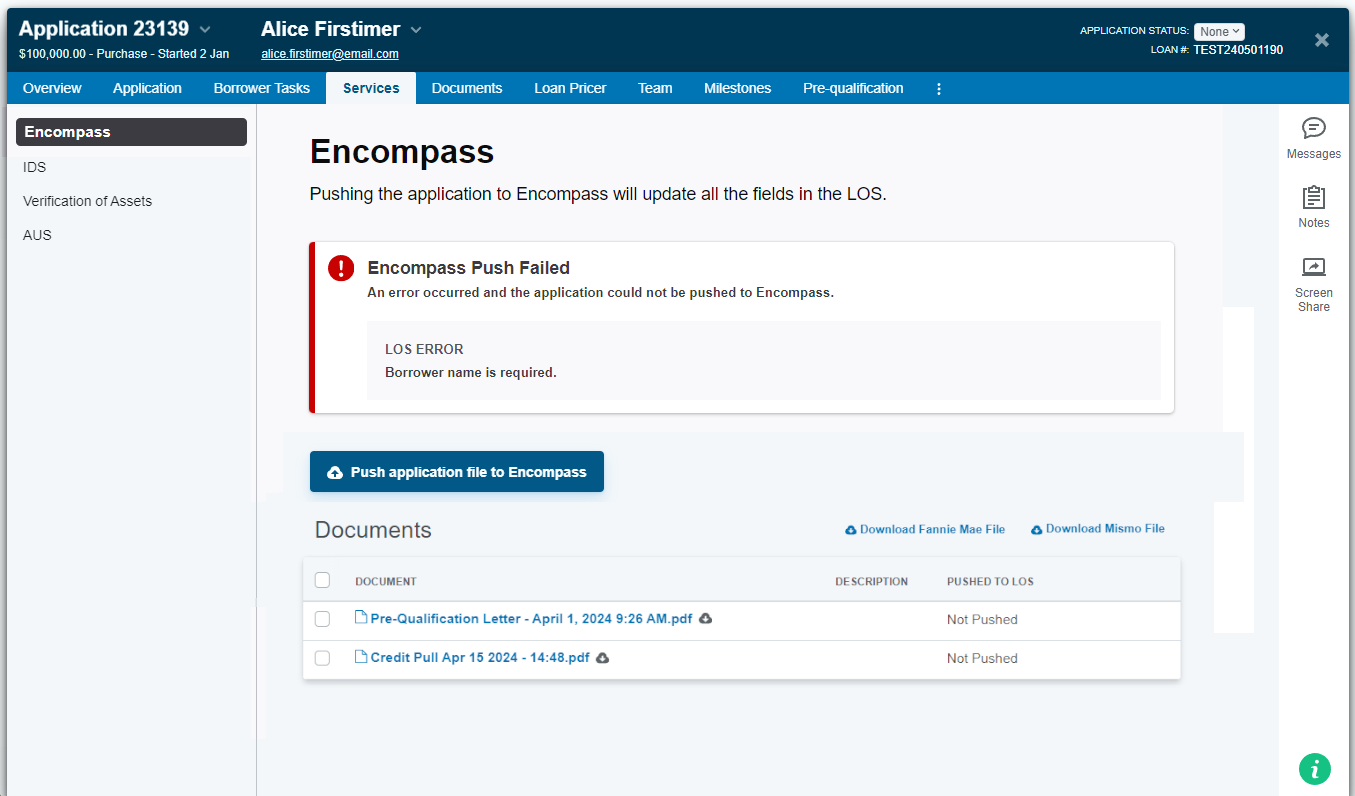The image size is (1355, 796).
Task: Select Verification of Assets in sidebar
Action: pos(88,201)
